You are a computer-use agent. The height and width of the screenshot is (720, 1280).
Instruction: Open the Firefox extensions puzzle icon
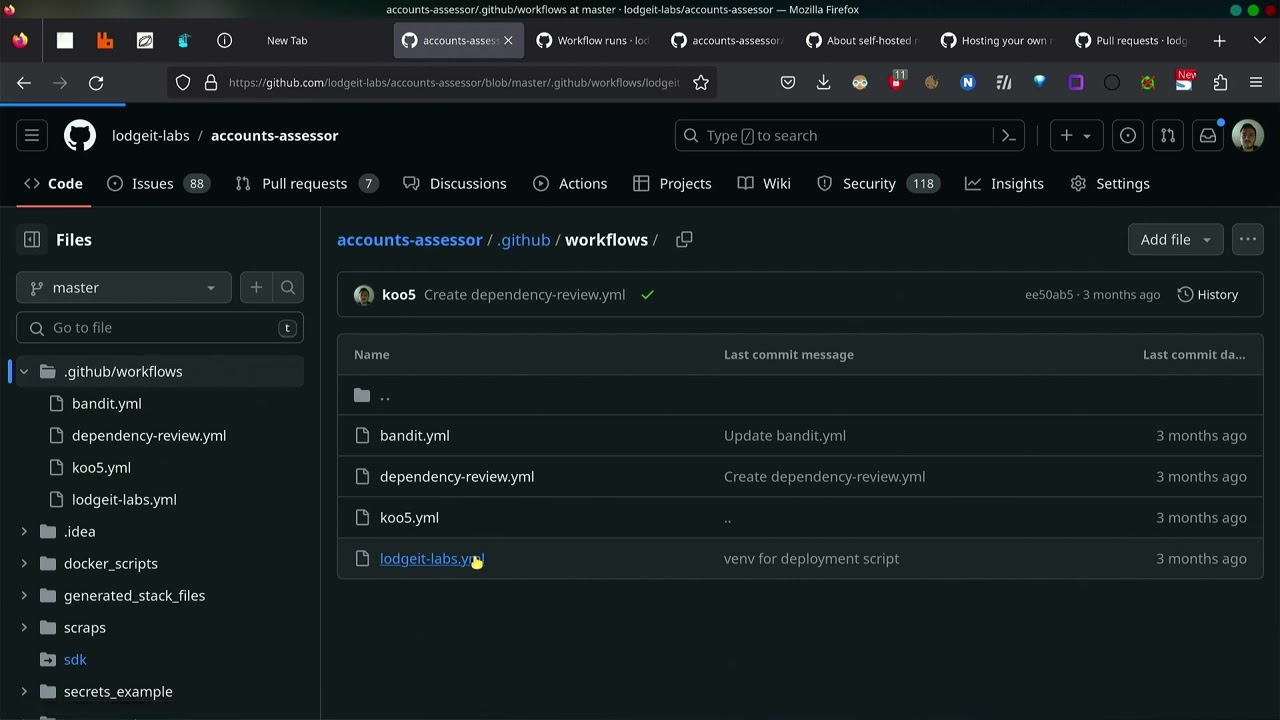[x=1220, y=83]
